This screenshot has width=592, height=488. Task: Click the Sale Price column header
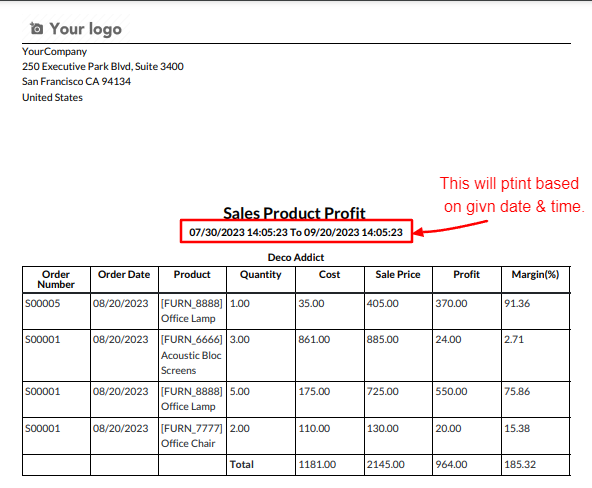[398, 274]
